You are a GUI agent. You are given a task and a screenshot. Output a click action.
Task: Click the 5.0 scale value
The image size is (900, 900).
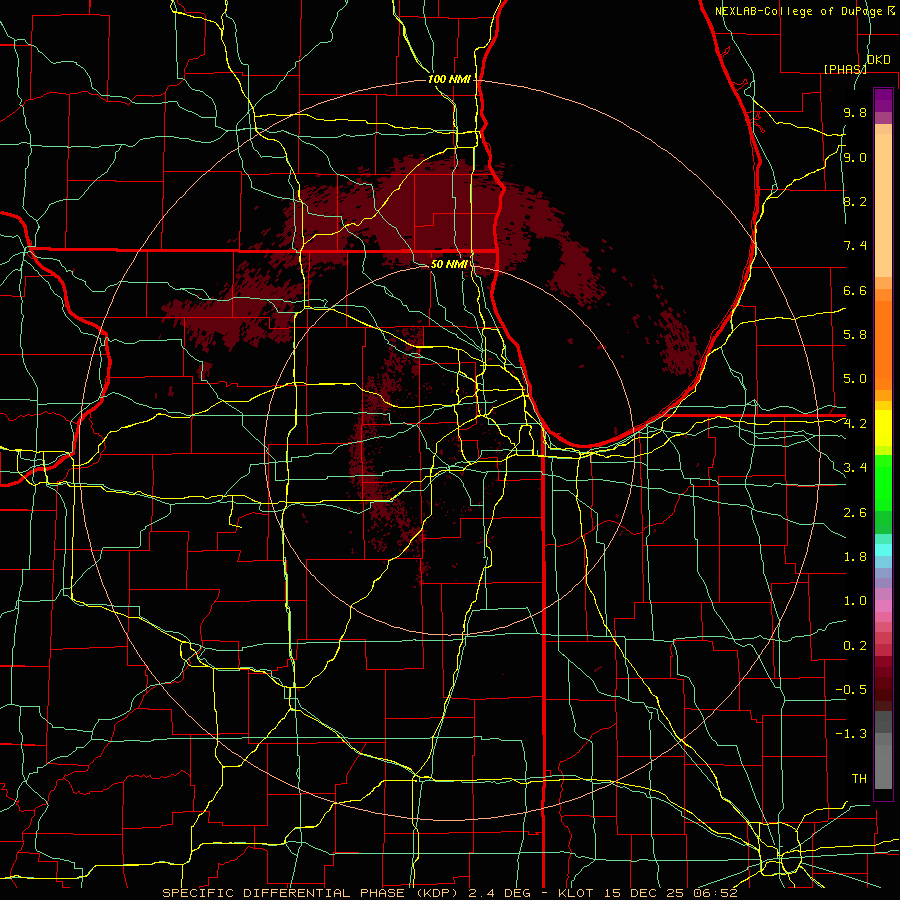(855, 379)
